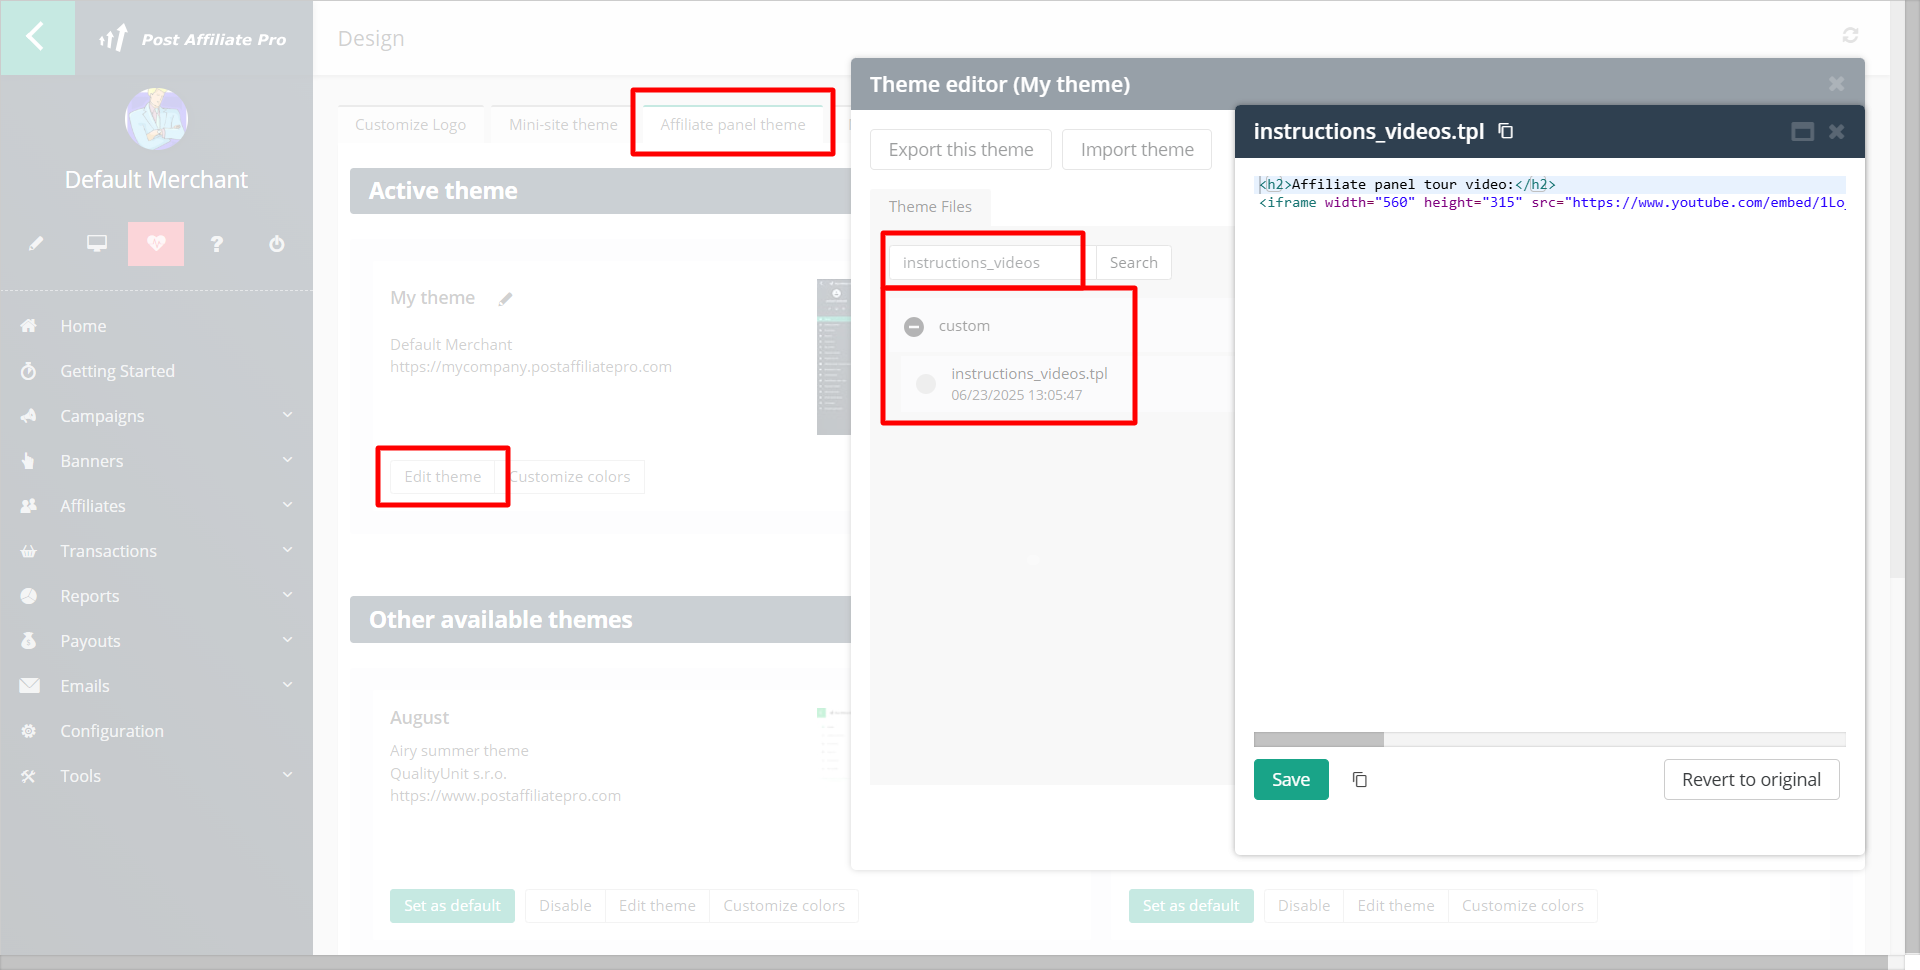Click the Banners pointer icon
The width and height of the screenshot is (1920, 970).
pos(29,461)
